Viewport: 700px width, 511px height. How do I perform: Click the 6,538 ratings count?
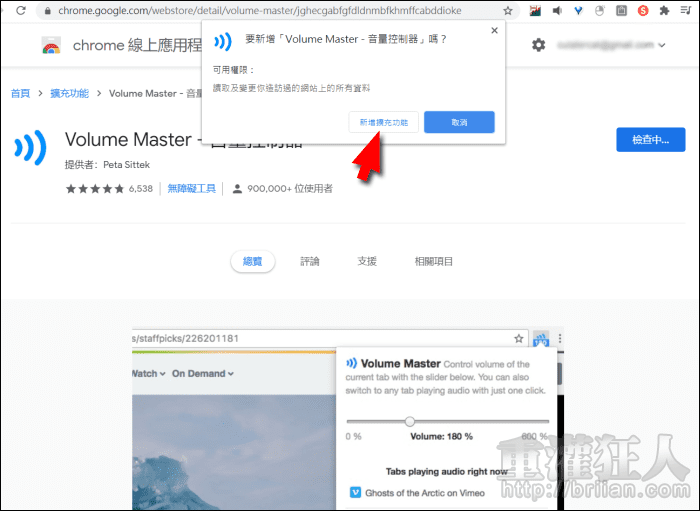141,189
